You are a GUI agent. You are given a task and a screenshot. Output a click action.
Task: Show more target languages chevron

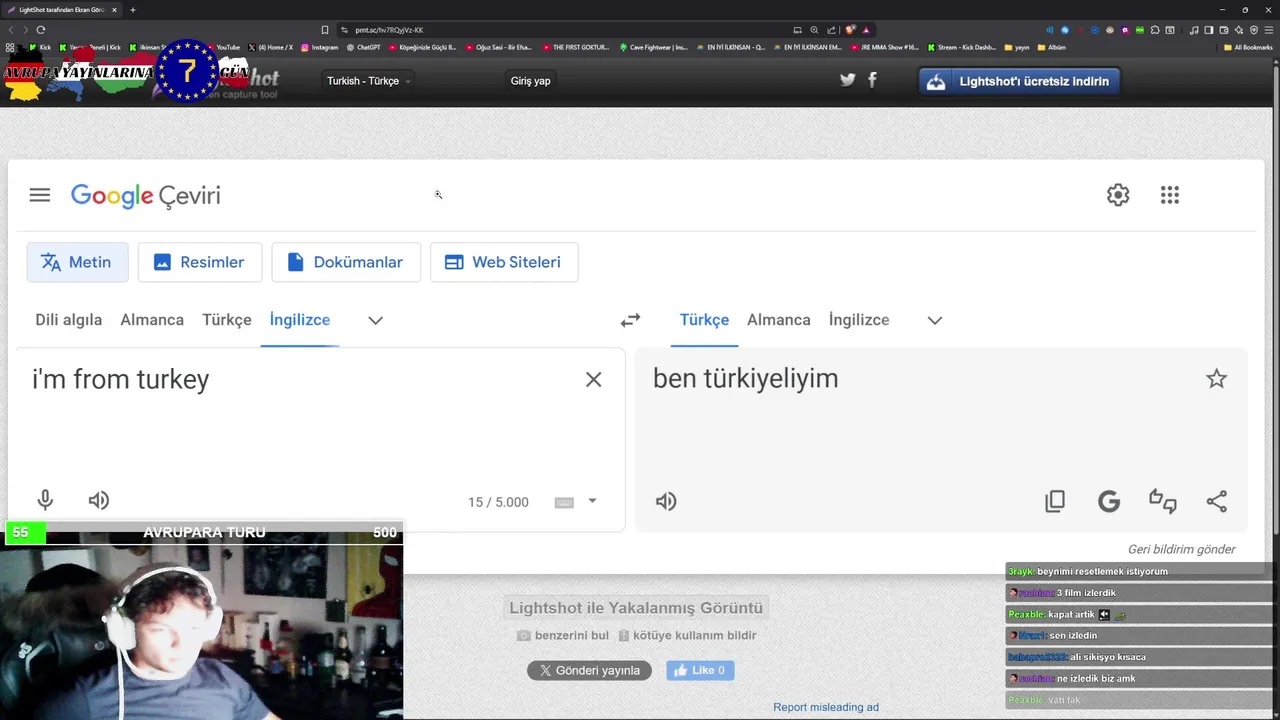[x=935, y=320]
